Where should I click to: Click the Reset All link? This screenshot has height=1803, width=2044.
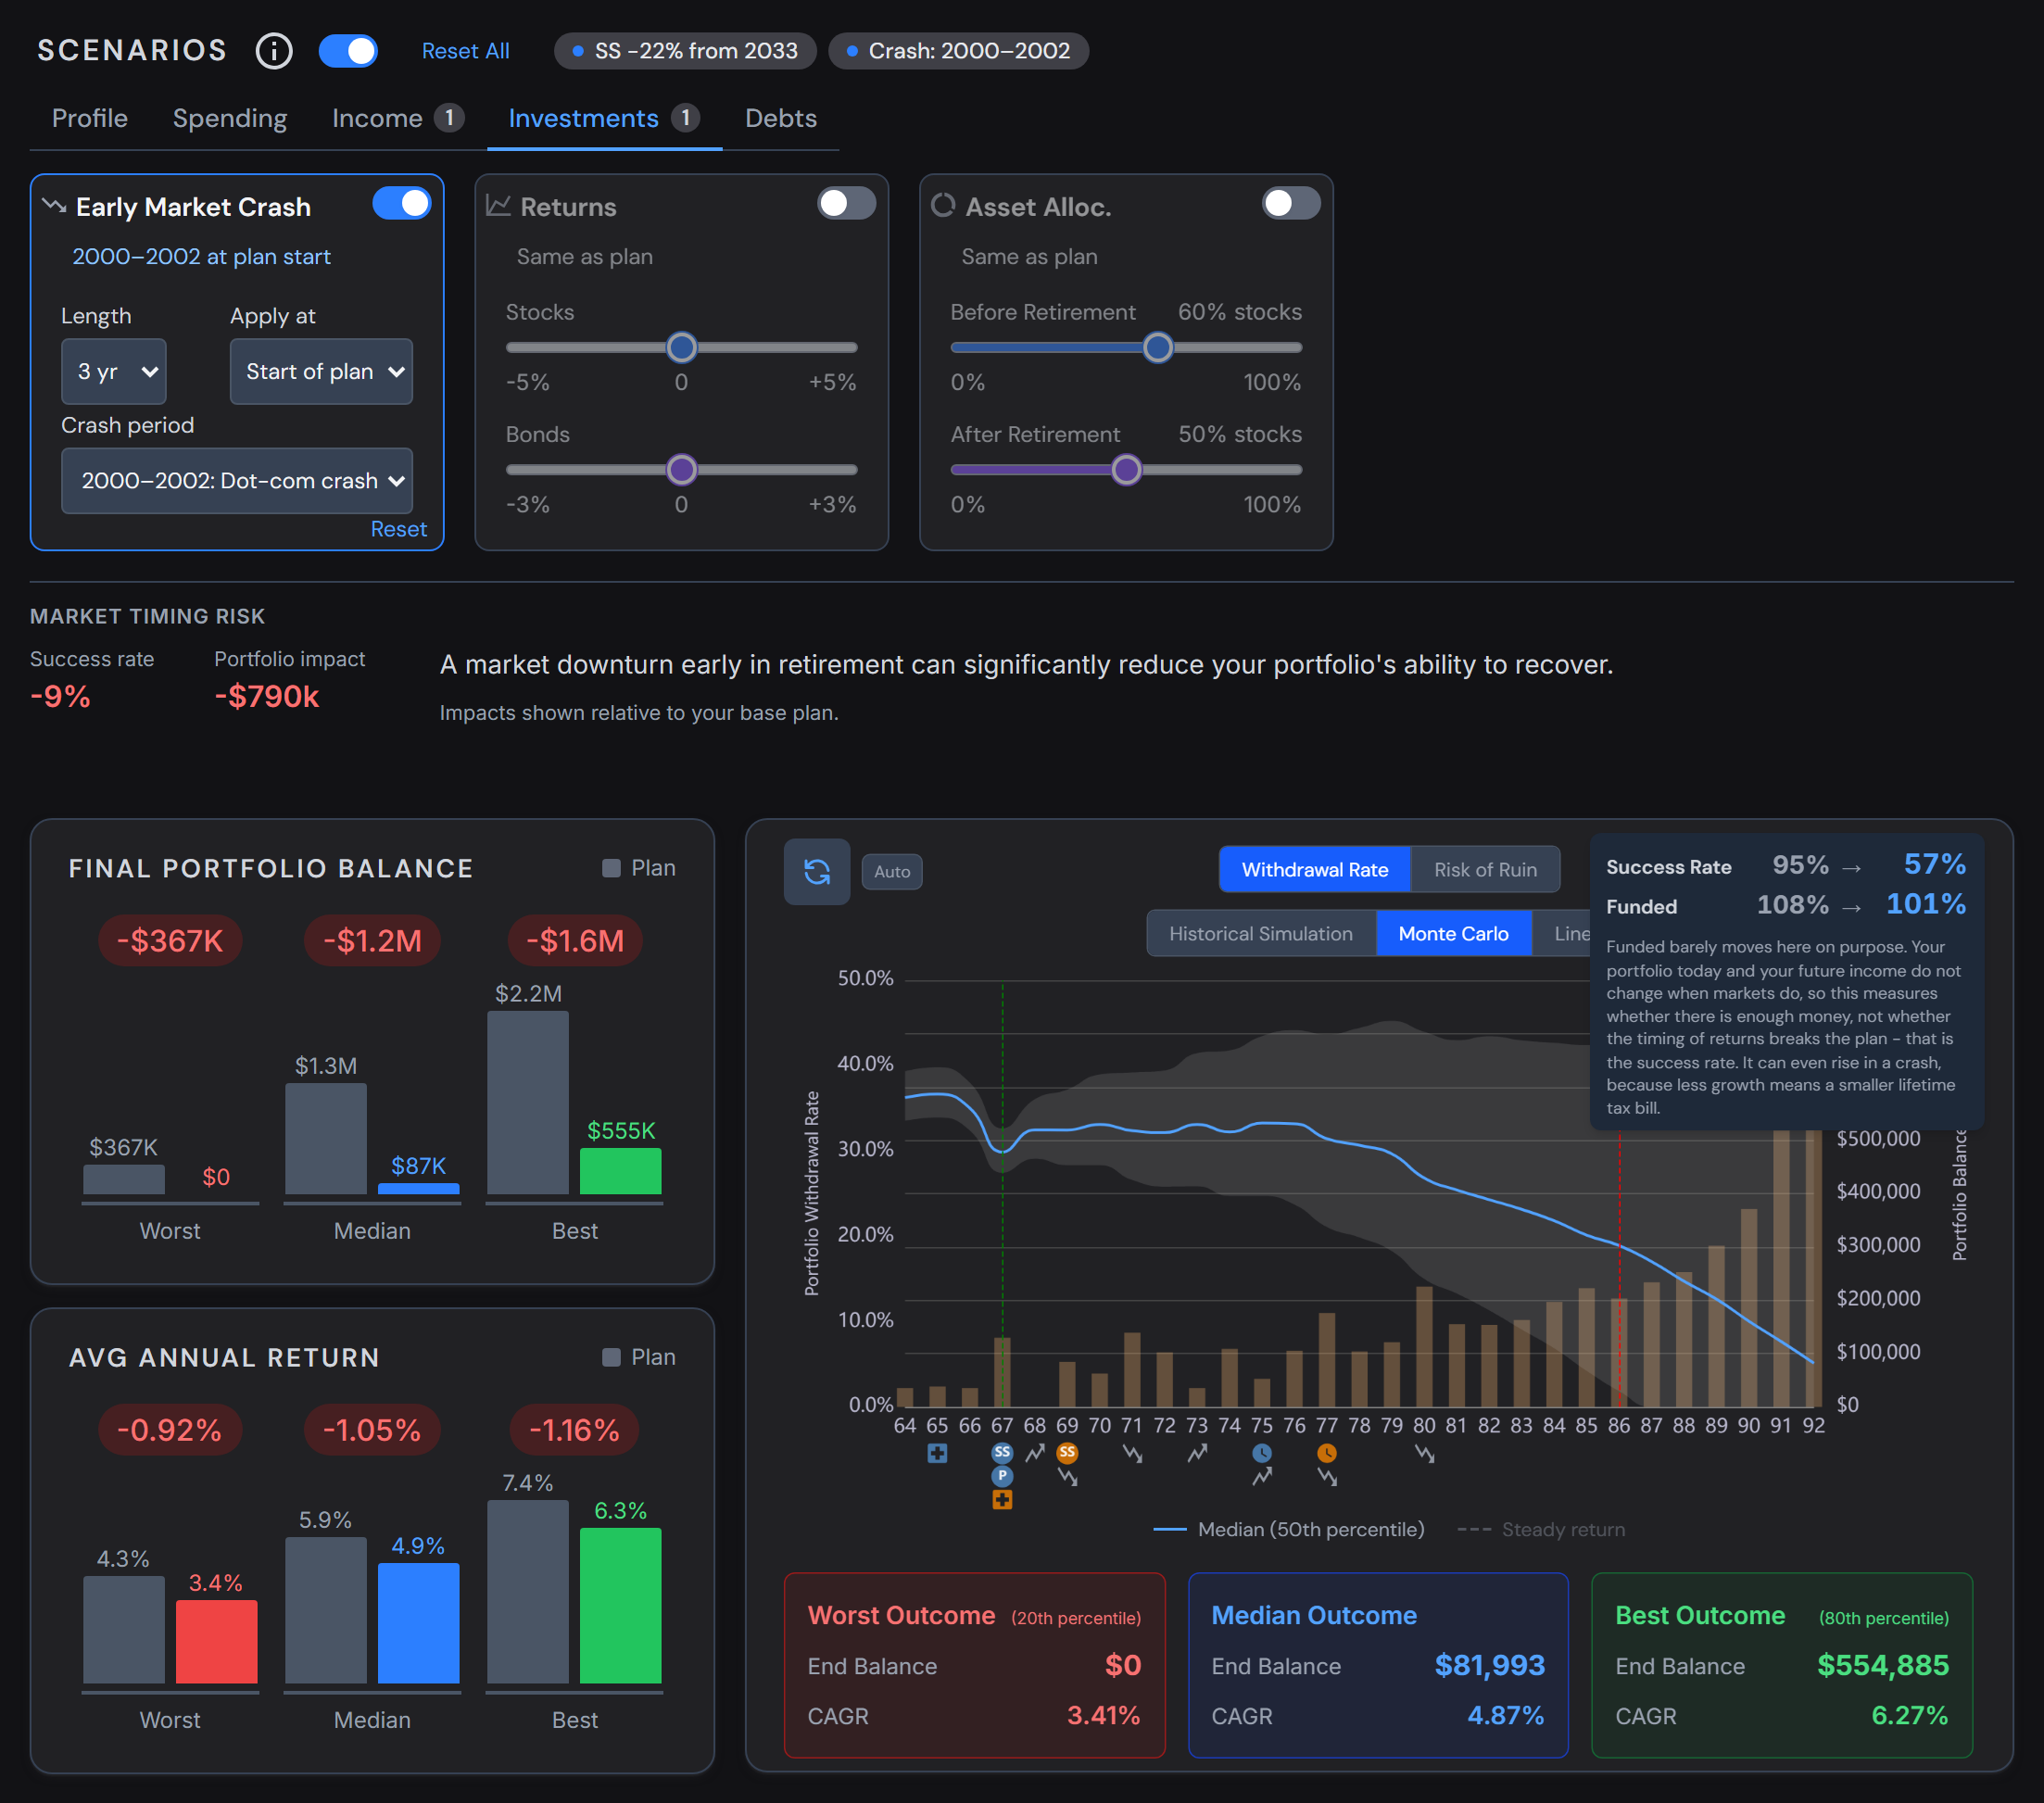coord(465,51)
